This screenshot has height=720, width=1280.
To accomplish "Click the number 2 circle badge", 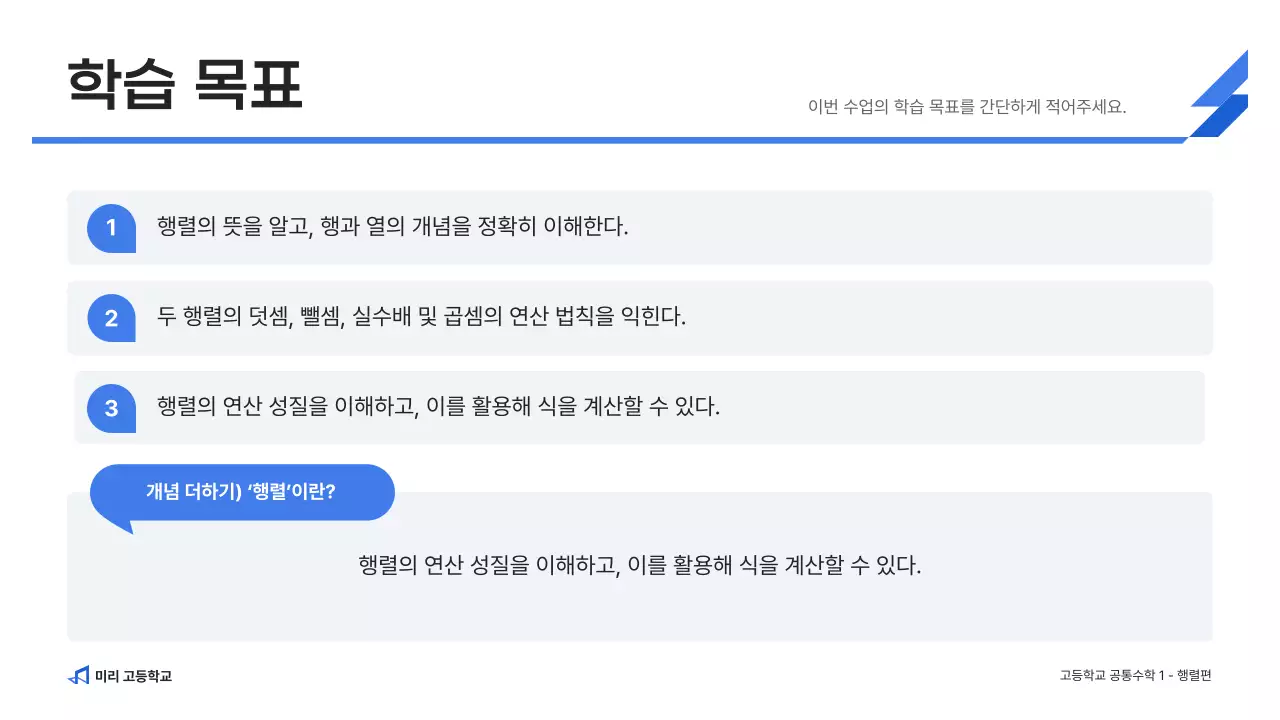I will pos(110,317).
